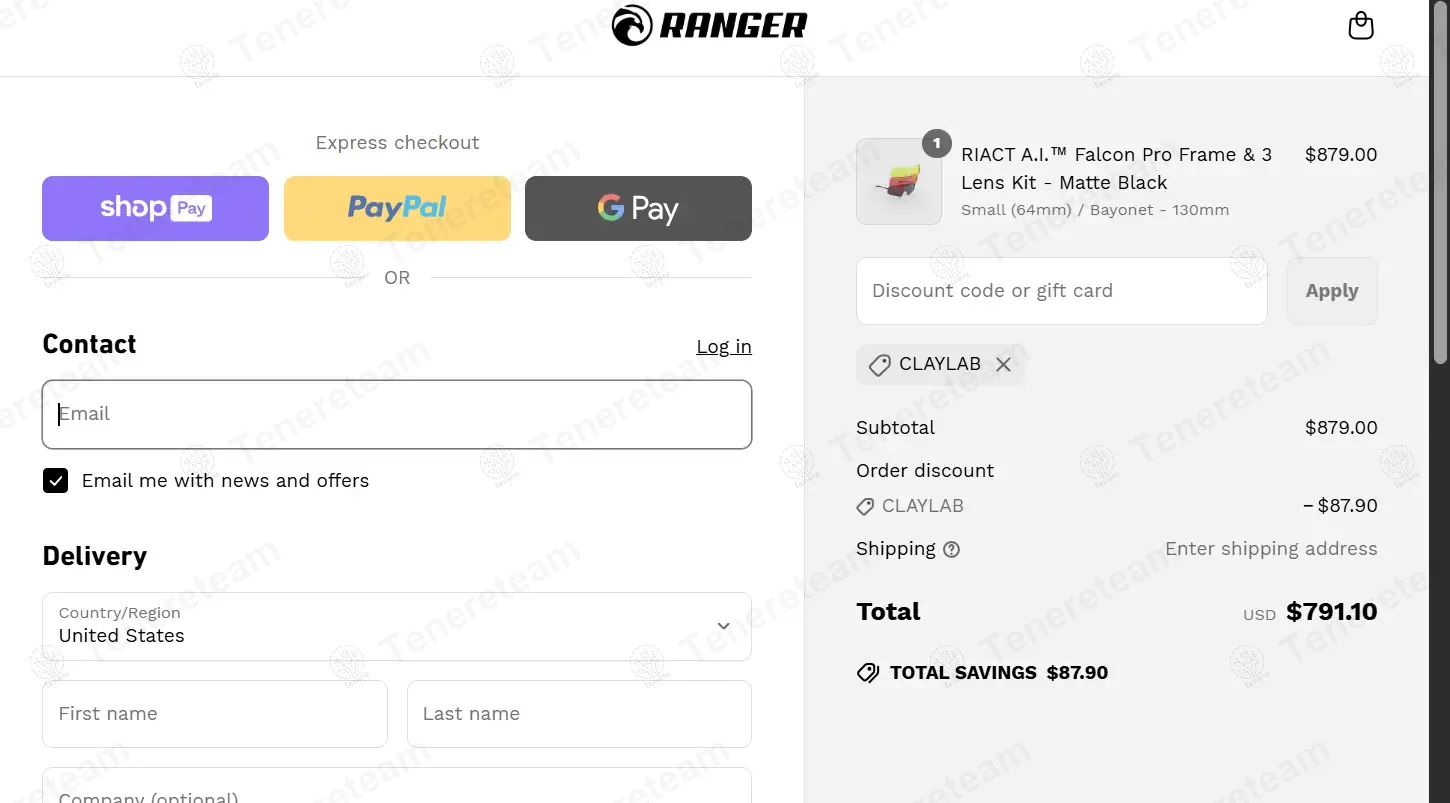
Task: Open the Country/Region dropdown
Action: 397,626
